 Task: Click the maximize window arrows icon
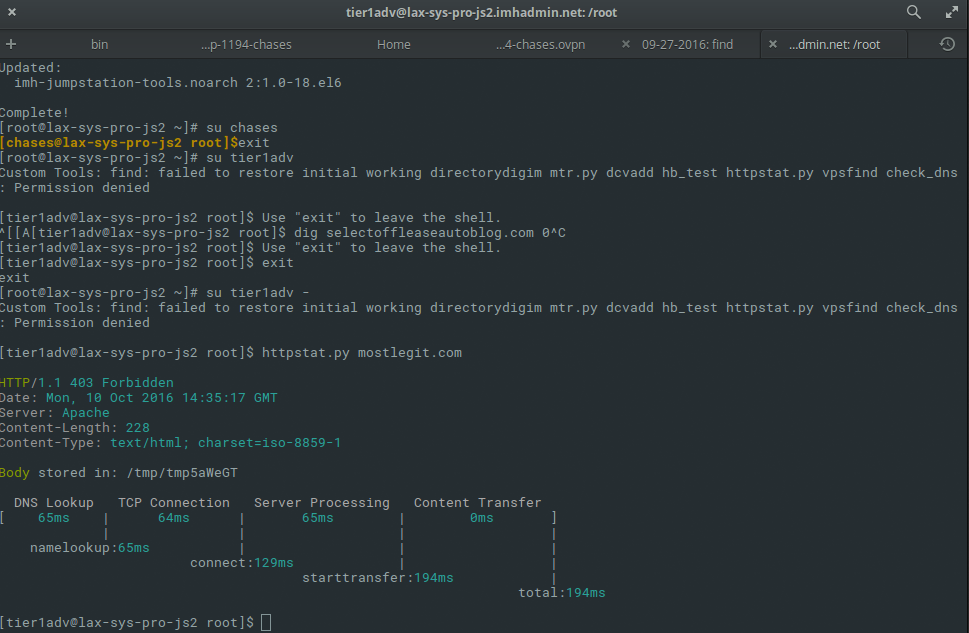pyautogui.click(x=952, y=13)
